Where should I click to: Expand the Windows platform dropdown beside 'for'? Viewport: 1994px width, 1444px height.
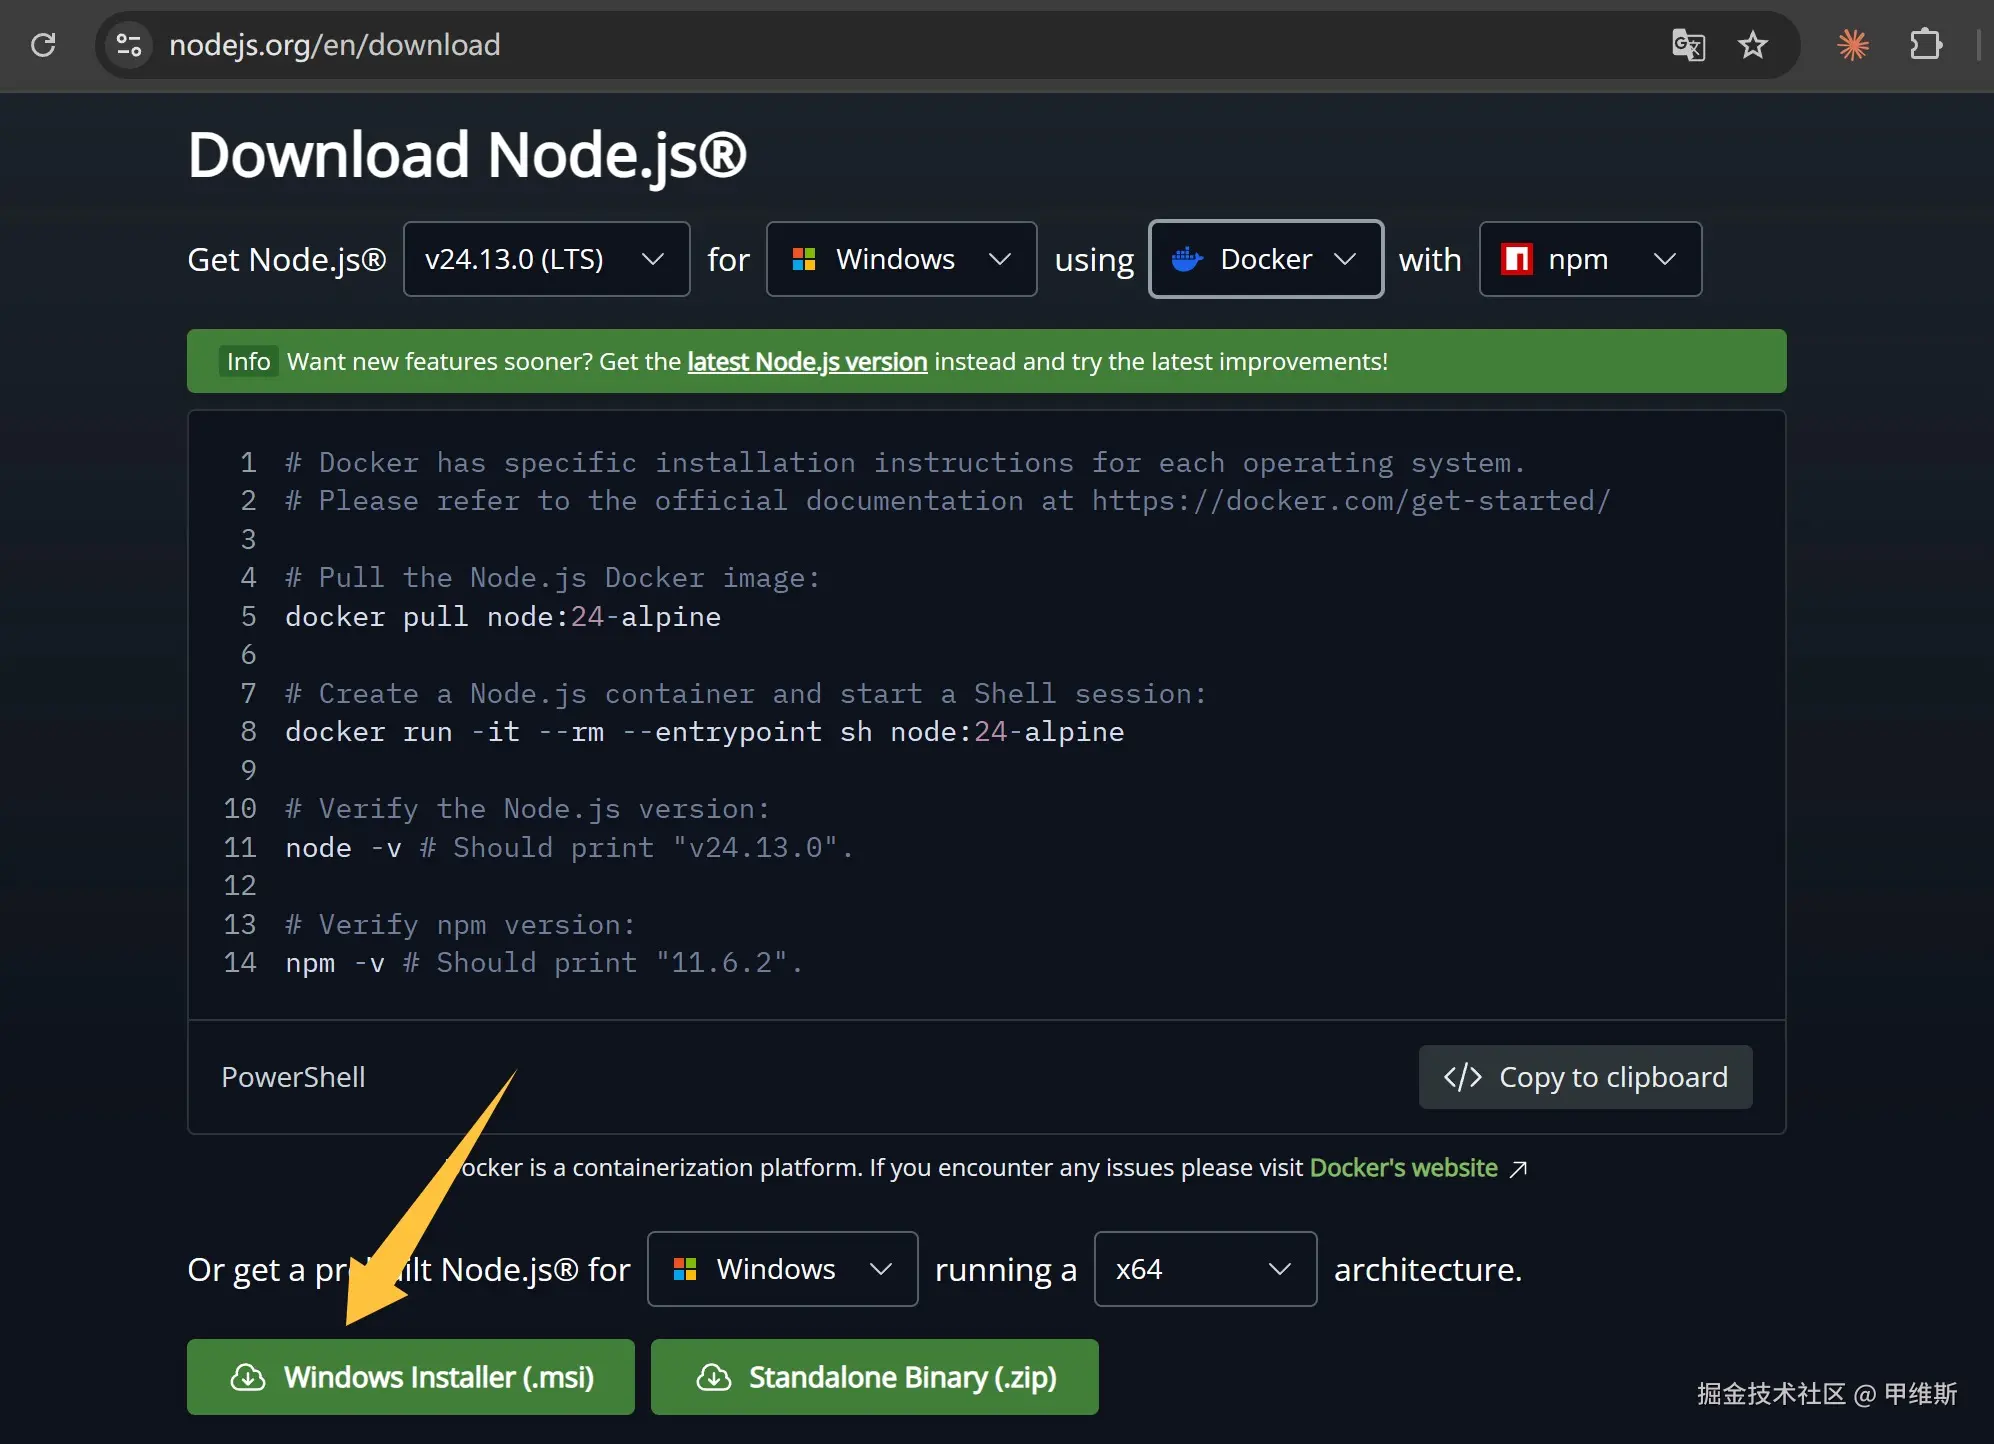point(901,259)
